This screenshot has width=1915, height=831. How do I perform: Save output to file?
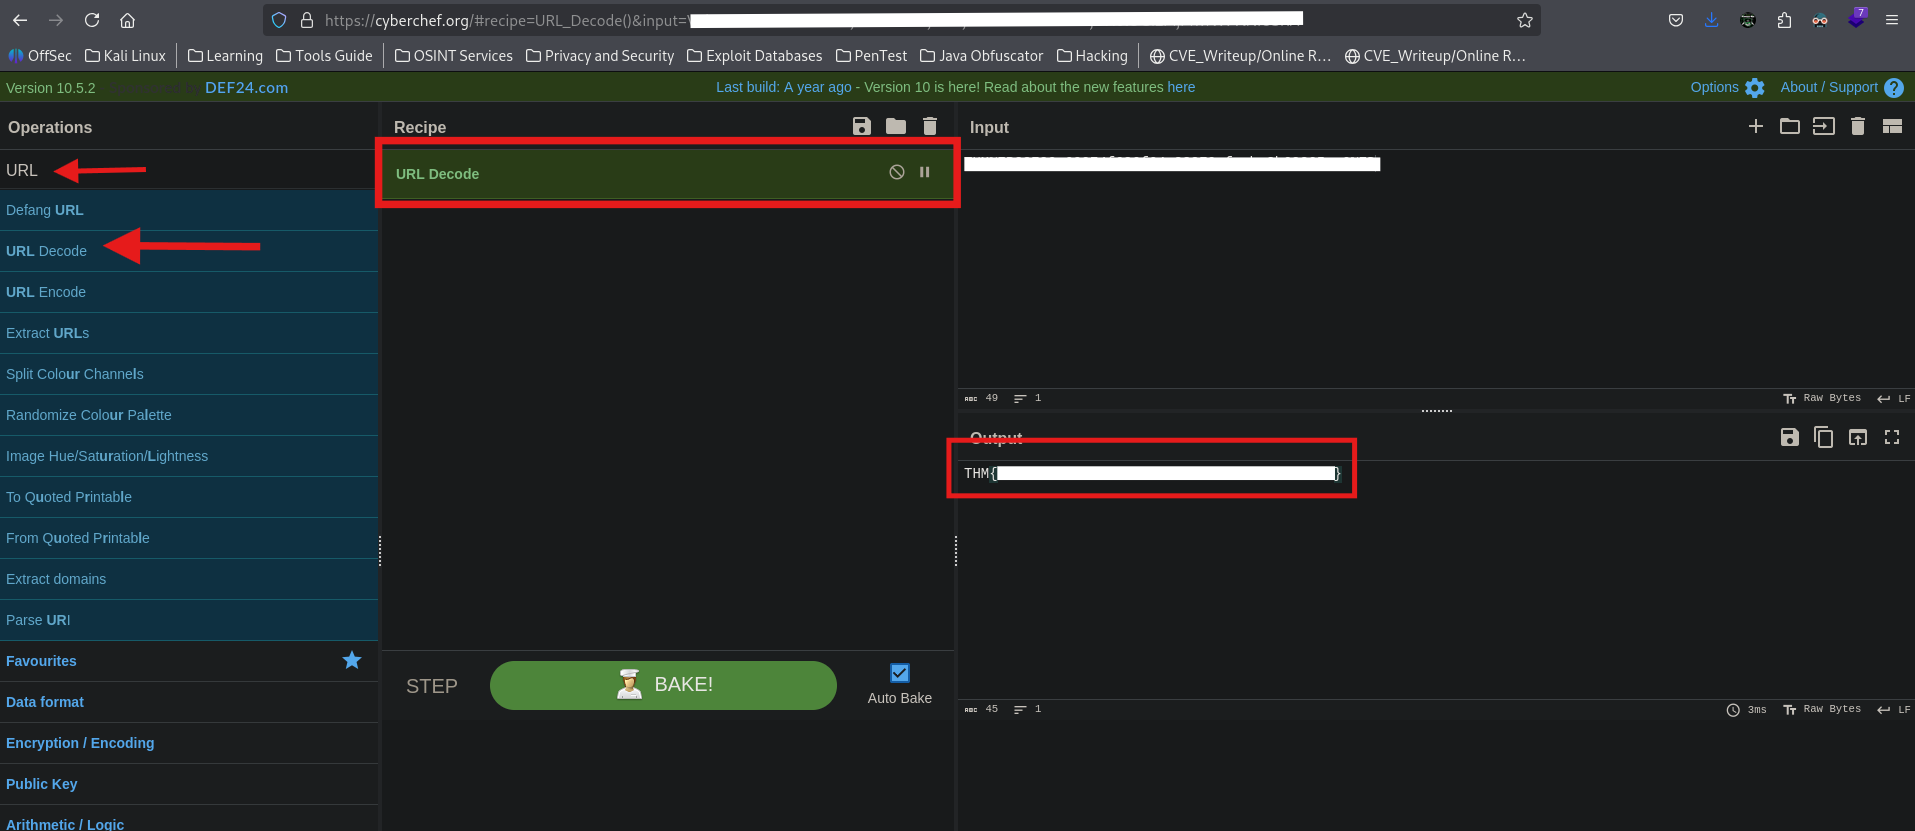coord(1790,437)
